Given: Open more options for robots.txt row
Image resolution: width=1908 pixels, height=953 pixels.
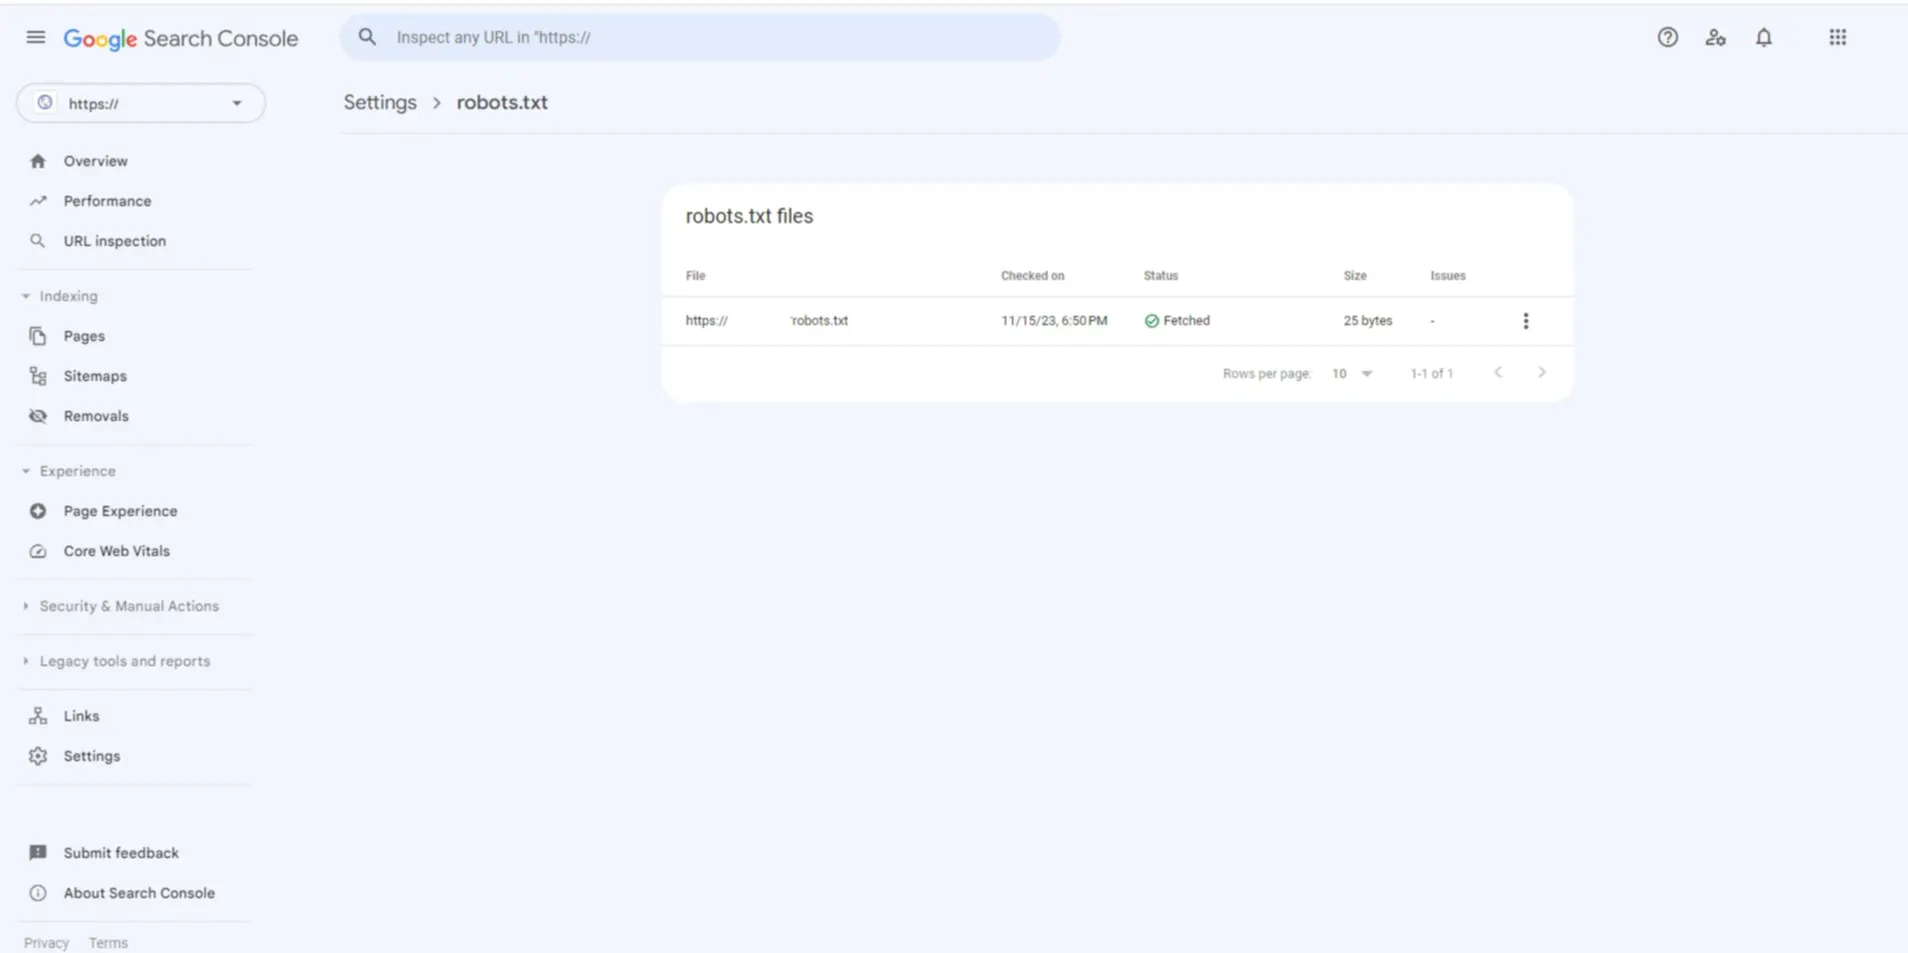Looking at the screenshot, I should (x=1525, y=321).
